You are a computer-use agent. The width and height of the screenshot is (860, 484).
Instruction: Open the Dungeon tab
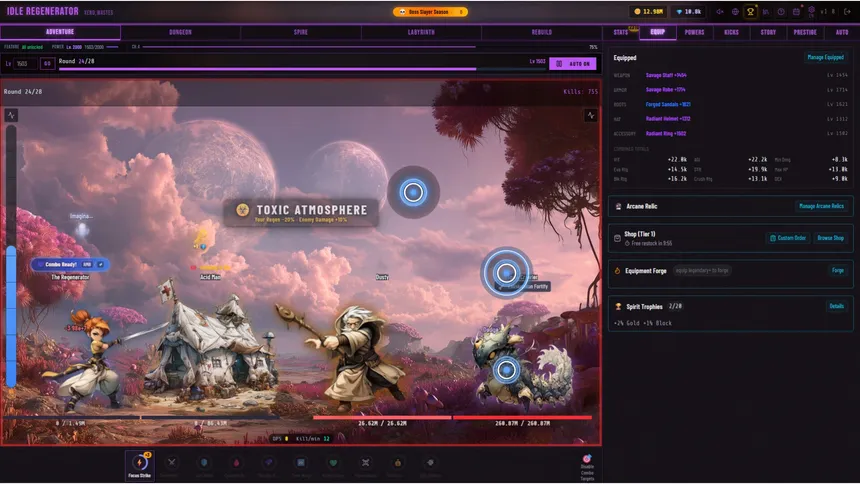coord(180,32)
